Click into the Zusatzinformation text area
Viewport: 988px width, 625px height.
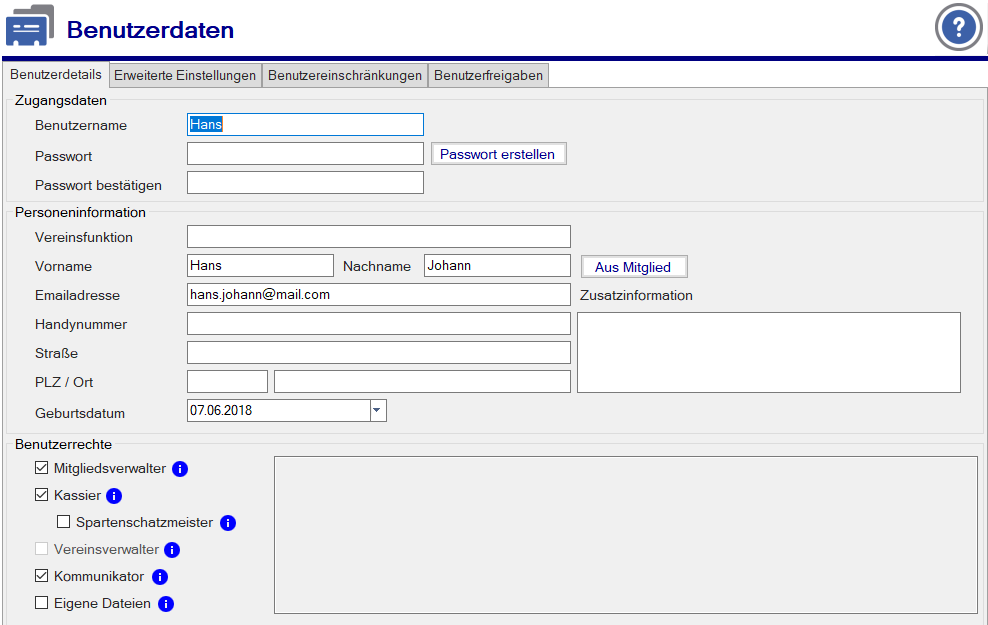(768, 352)
